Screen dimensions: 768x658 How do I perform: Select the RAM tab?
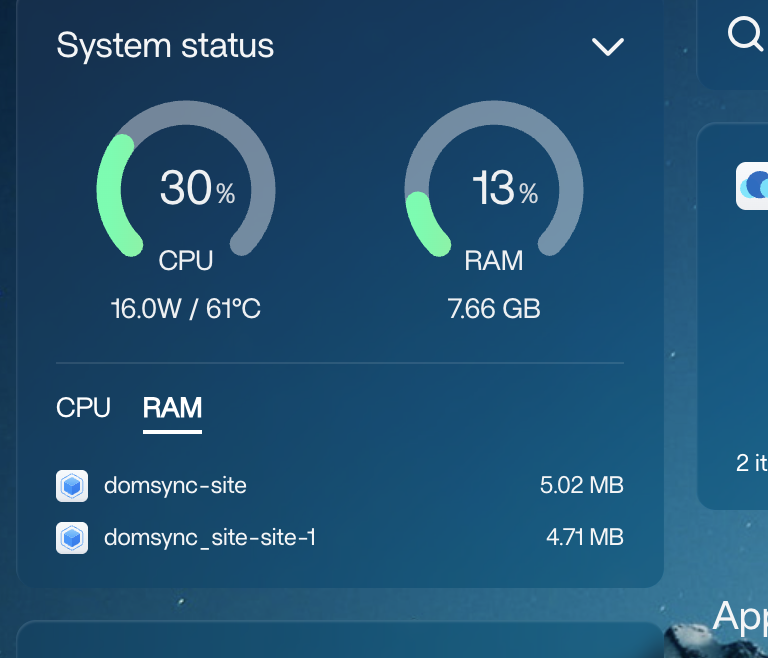tap(172, 409)
